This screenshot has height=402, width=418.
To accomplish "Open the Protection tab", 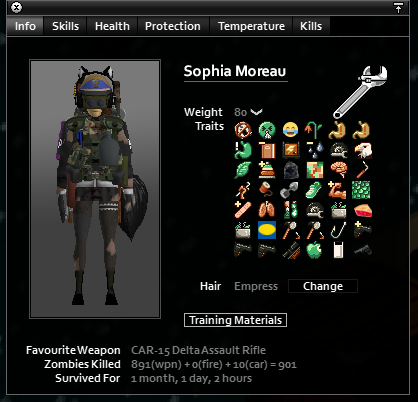I will (x=173, y=26).
